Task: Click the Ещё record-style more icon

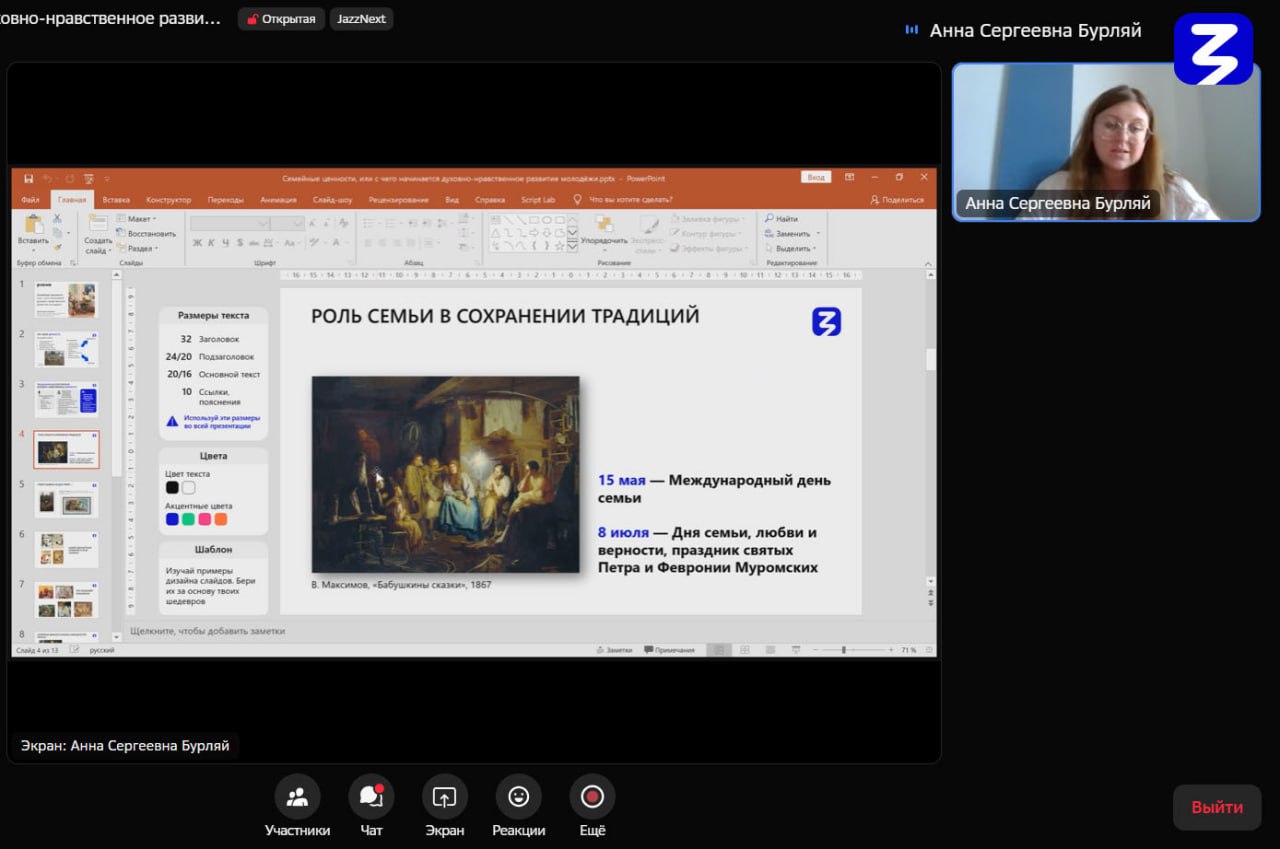Action: tap(592, 797)
